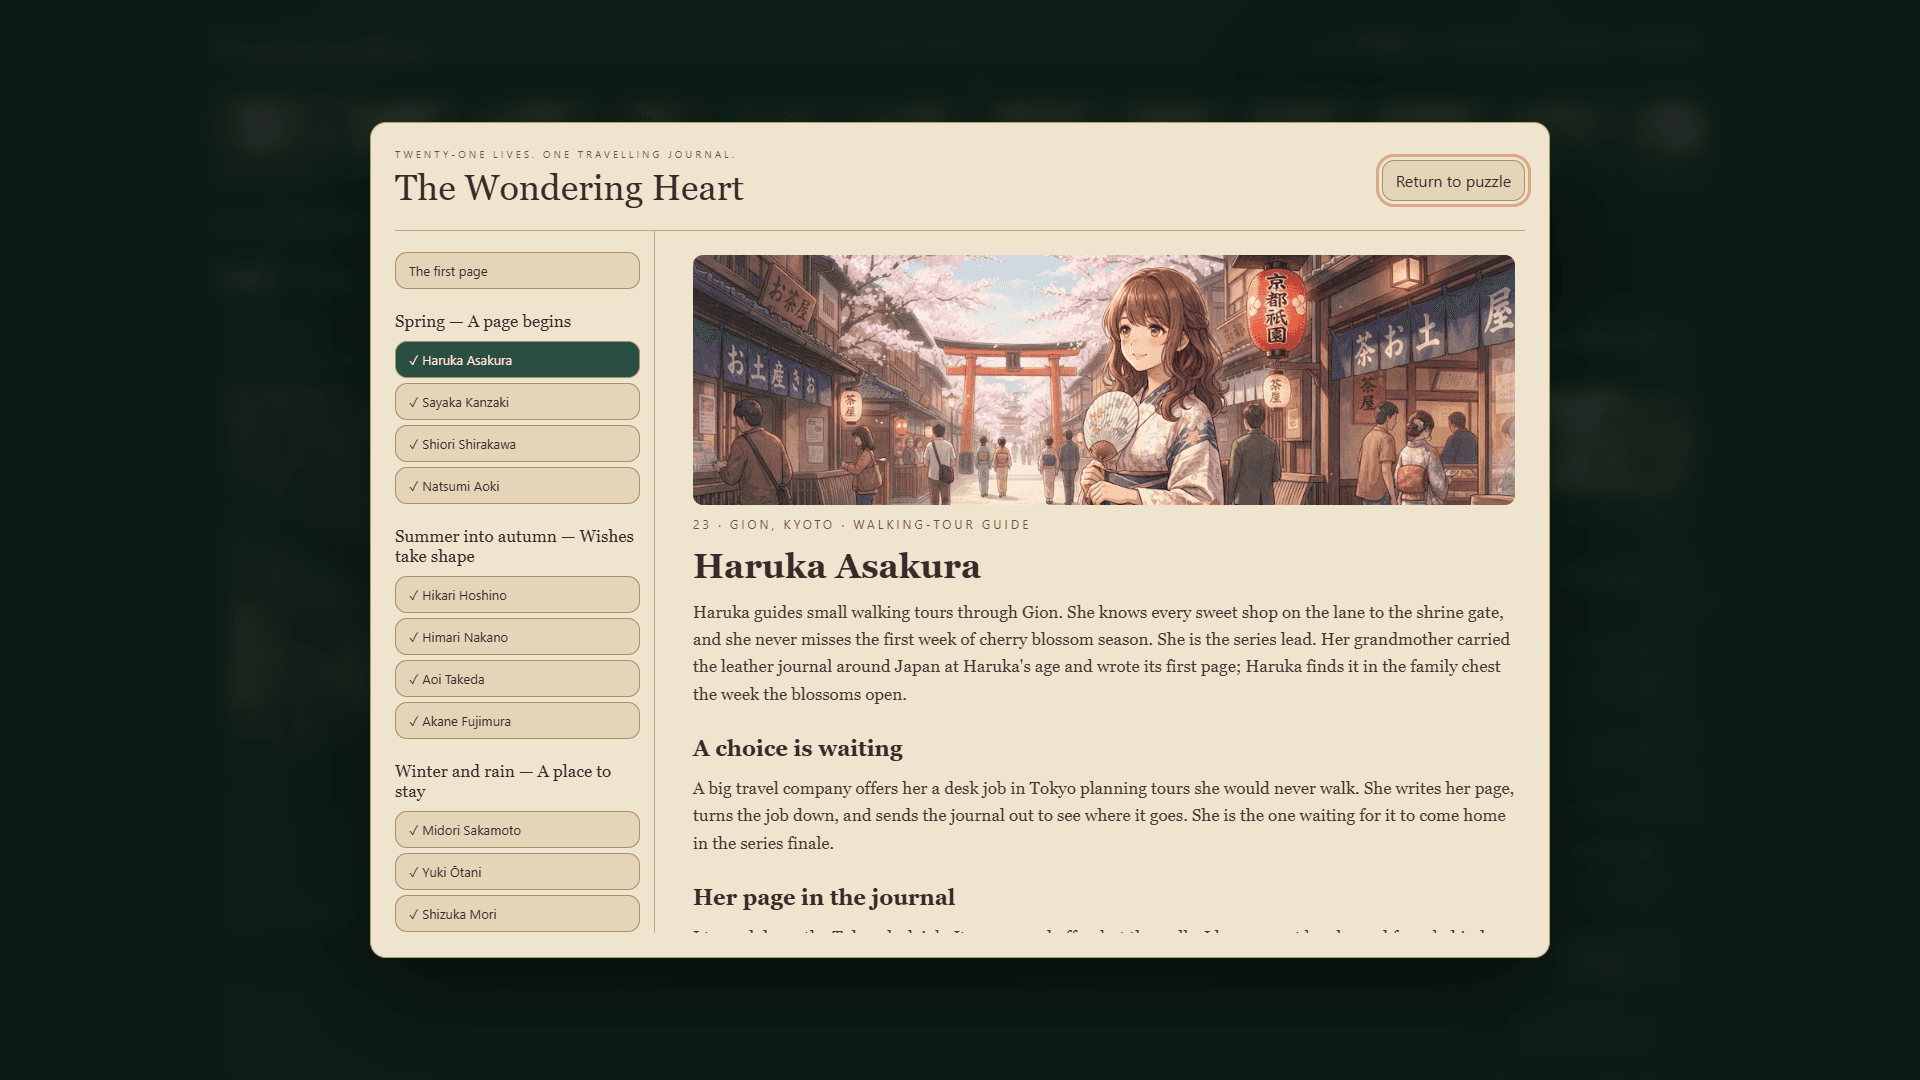Click the 'Twenty-one lives. One travelling journal.' tagline
This screenshot has height=1080, width=1920.
tap(565, 154)
